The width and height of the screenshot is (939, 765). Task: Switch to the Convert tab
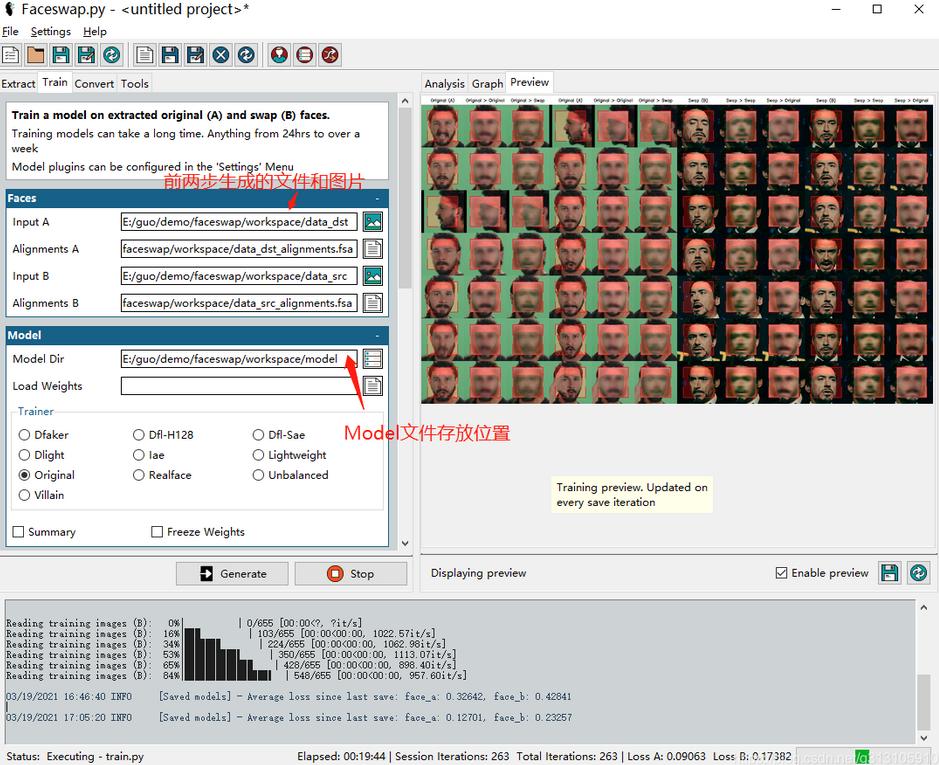(94, 84)
